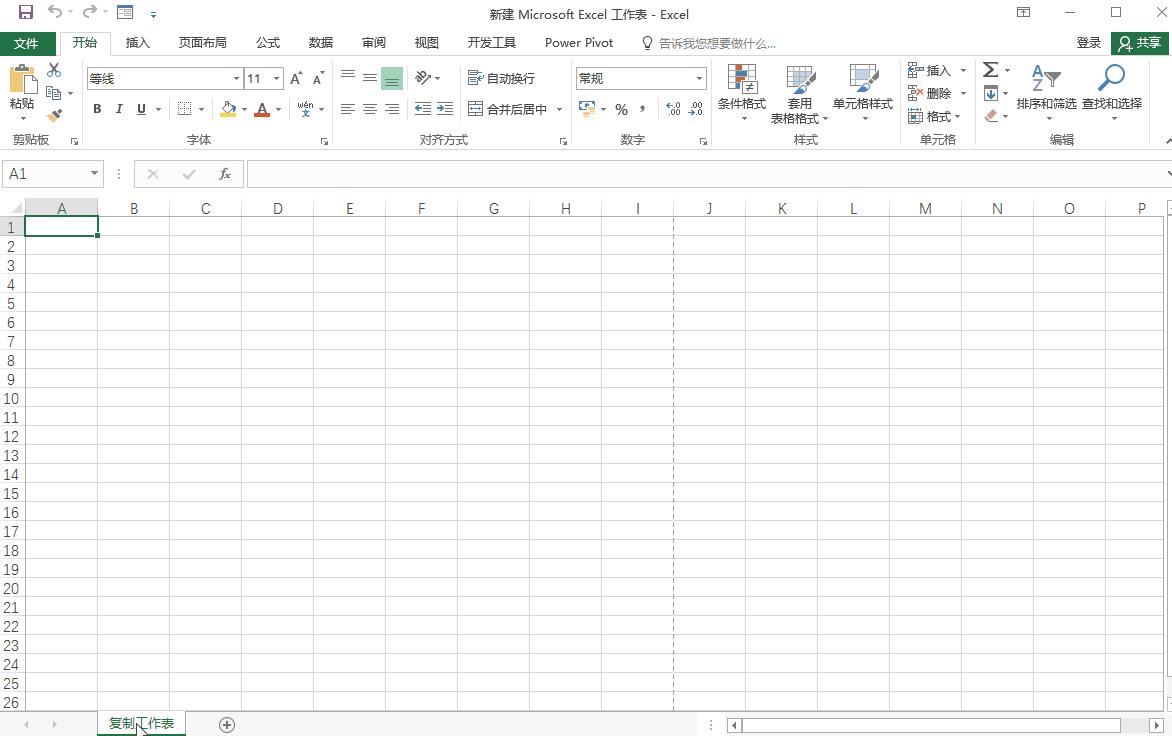Paste from clipboard icon
The width and height of the screenshot is (1172, 736).
[x=22, y=80]
